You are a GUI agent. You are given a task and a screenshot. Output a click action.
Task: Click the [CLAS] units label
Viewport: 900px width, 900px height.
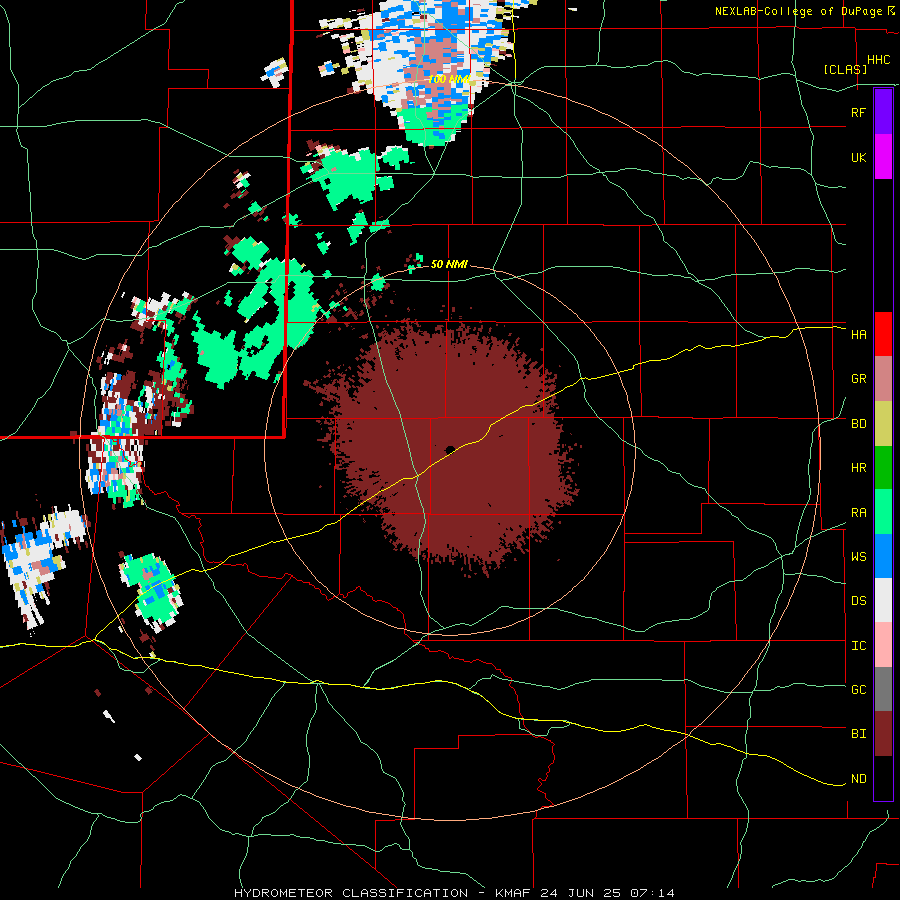point(845,70)
